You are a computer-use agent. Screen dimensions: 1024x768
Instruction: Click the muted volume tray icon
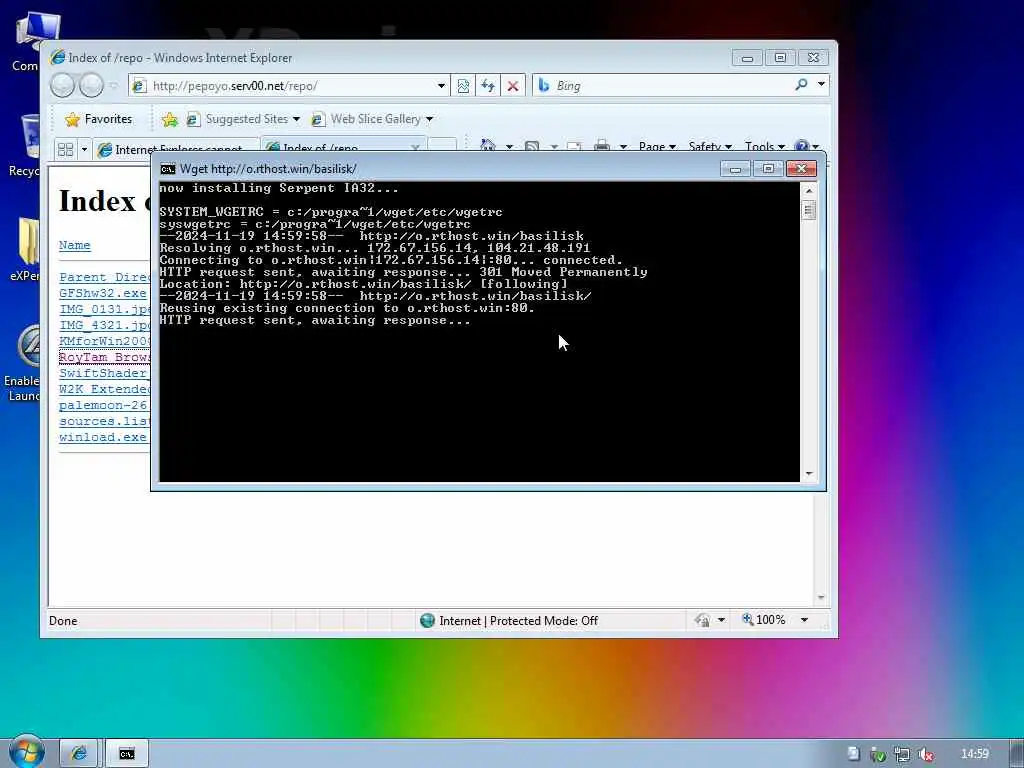point(925,754)
